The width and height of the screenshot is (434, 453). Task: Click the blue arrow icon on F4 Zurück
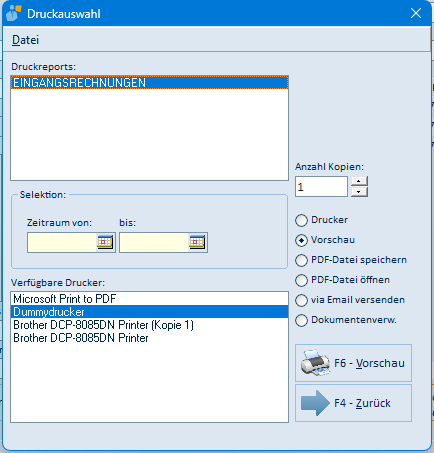[315, 403]
